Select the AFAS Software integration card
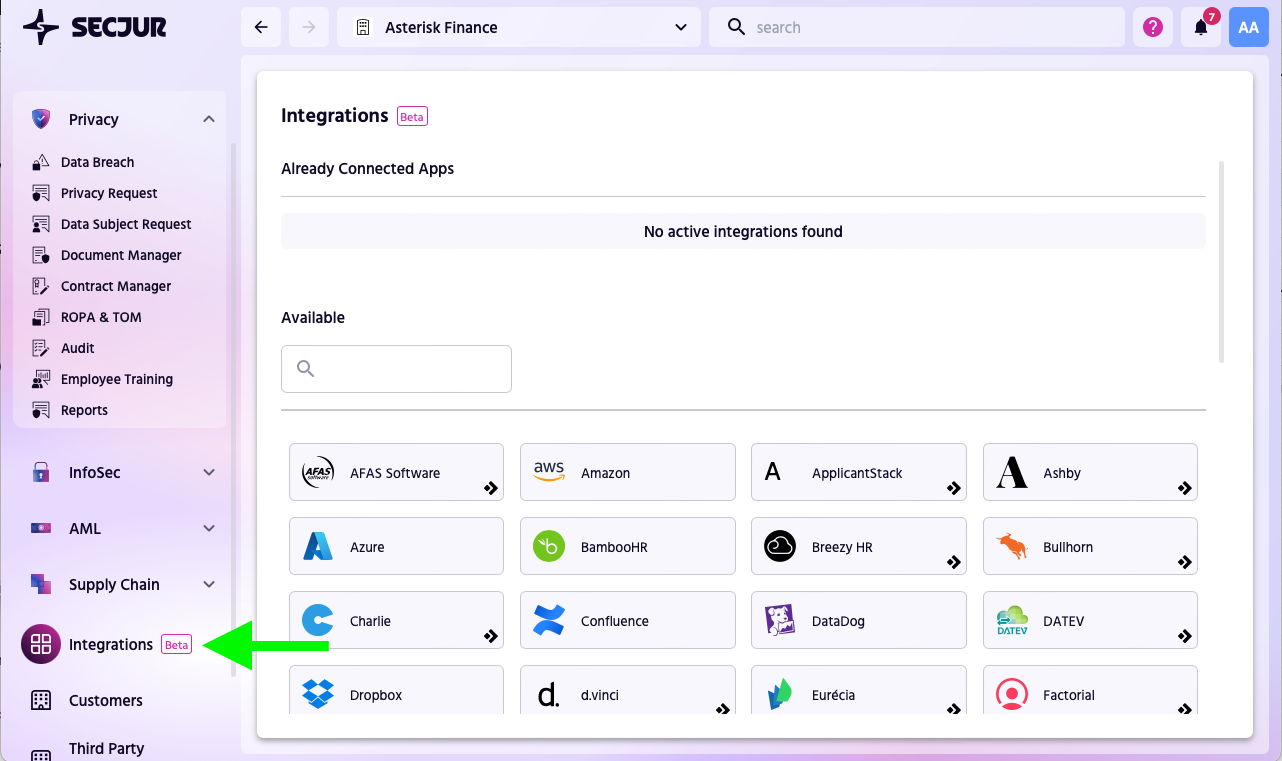 point(396,472)
